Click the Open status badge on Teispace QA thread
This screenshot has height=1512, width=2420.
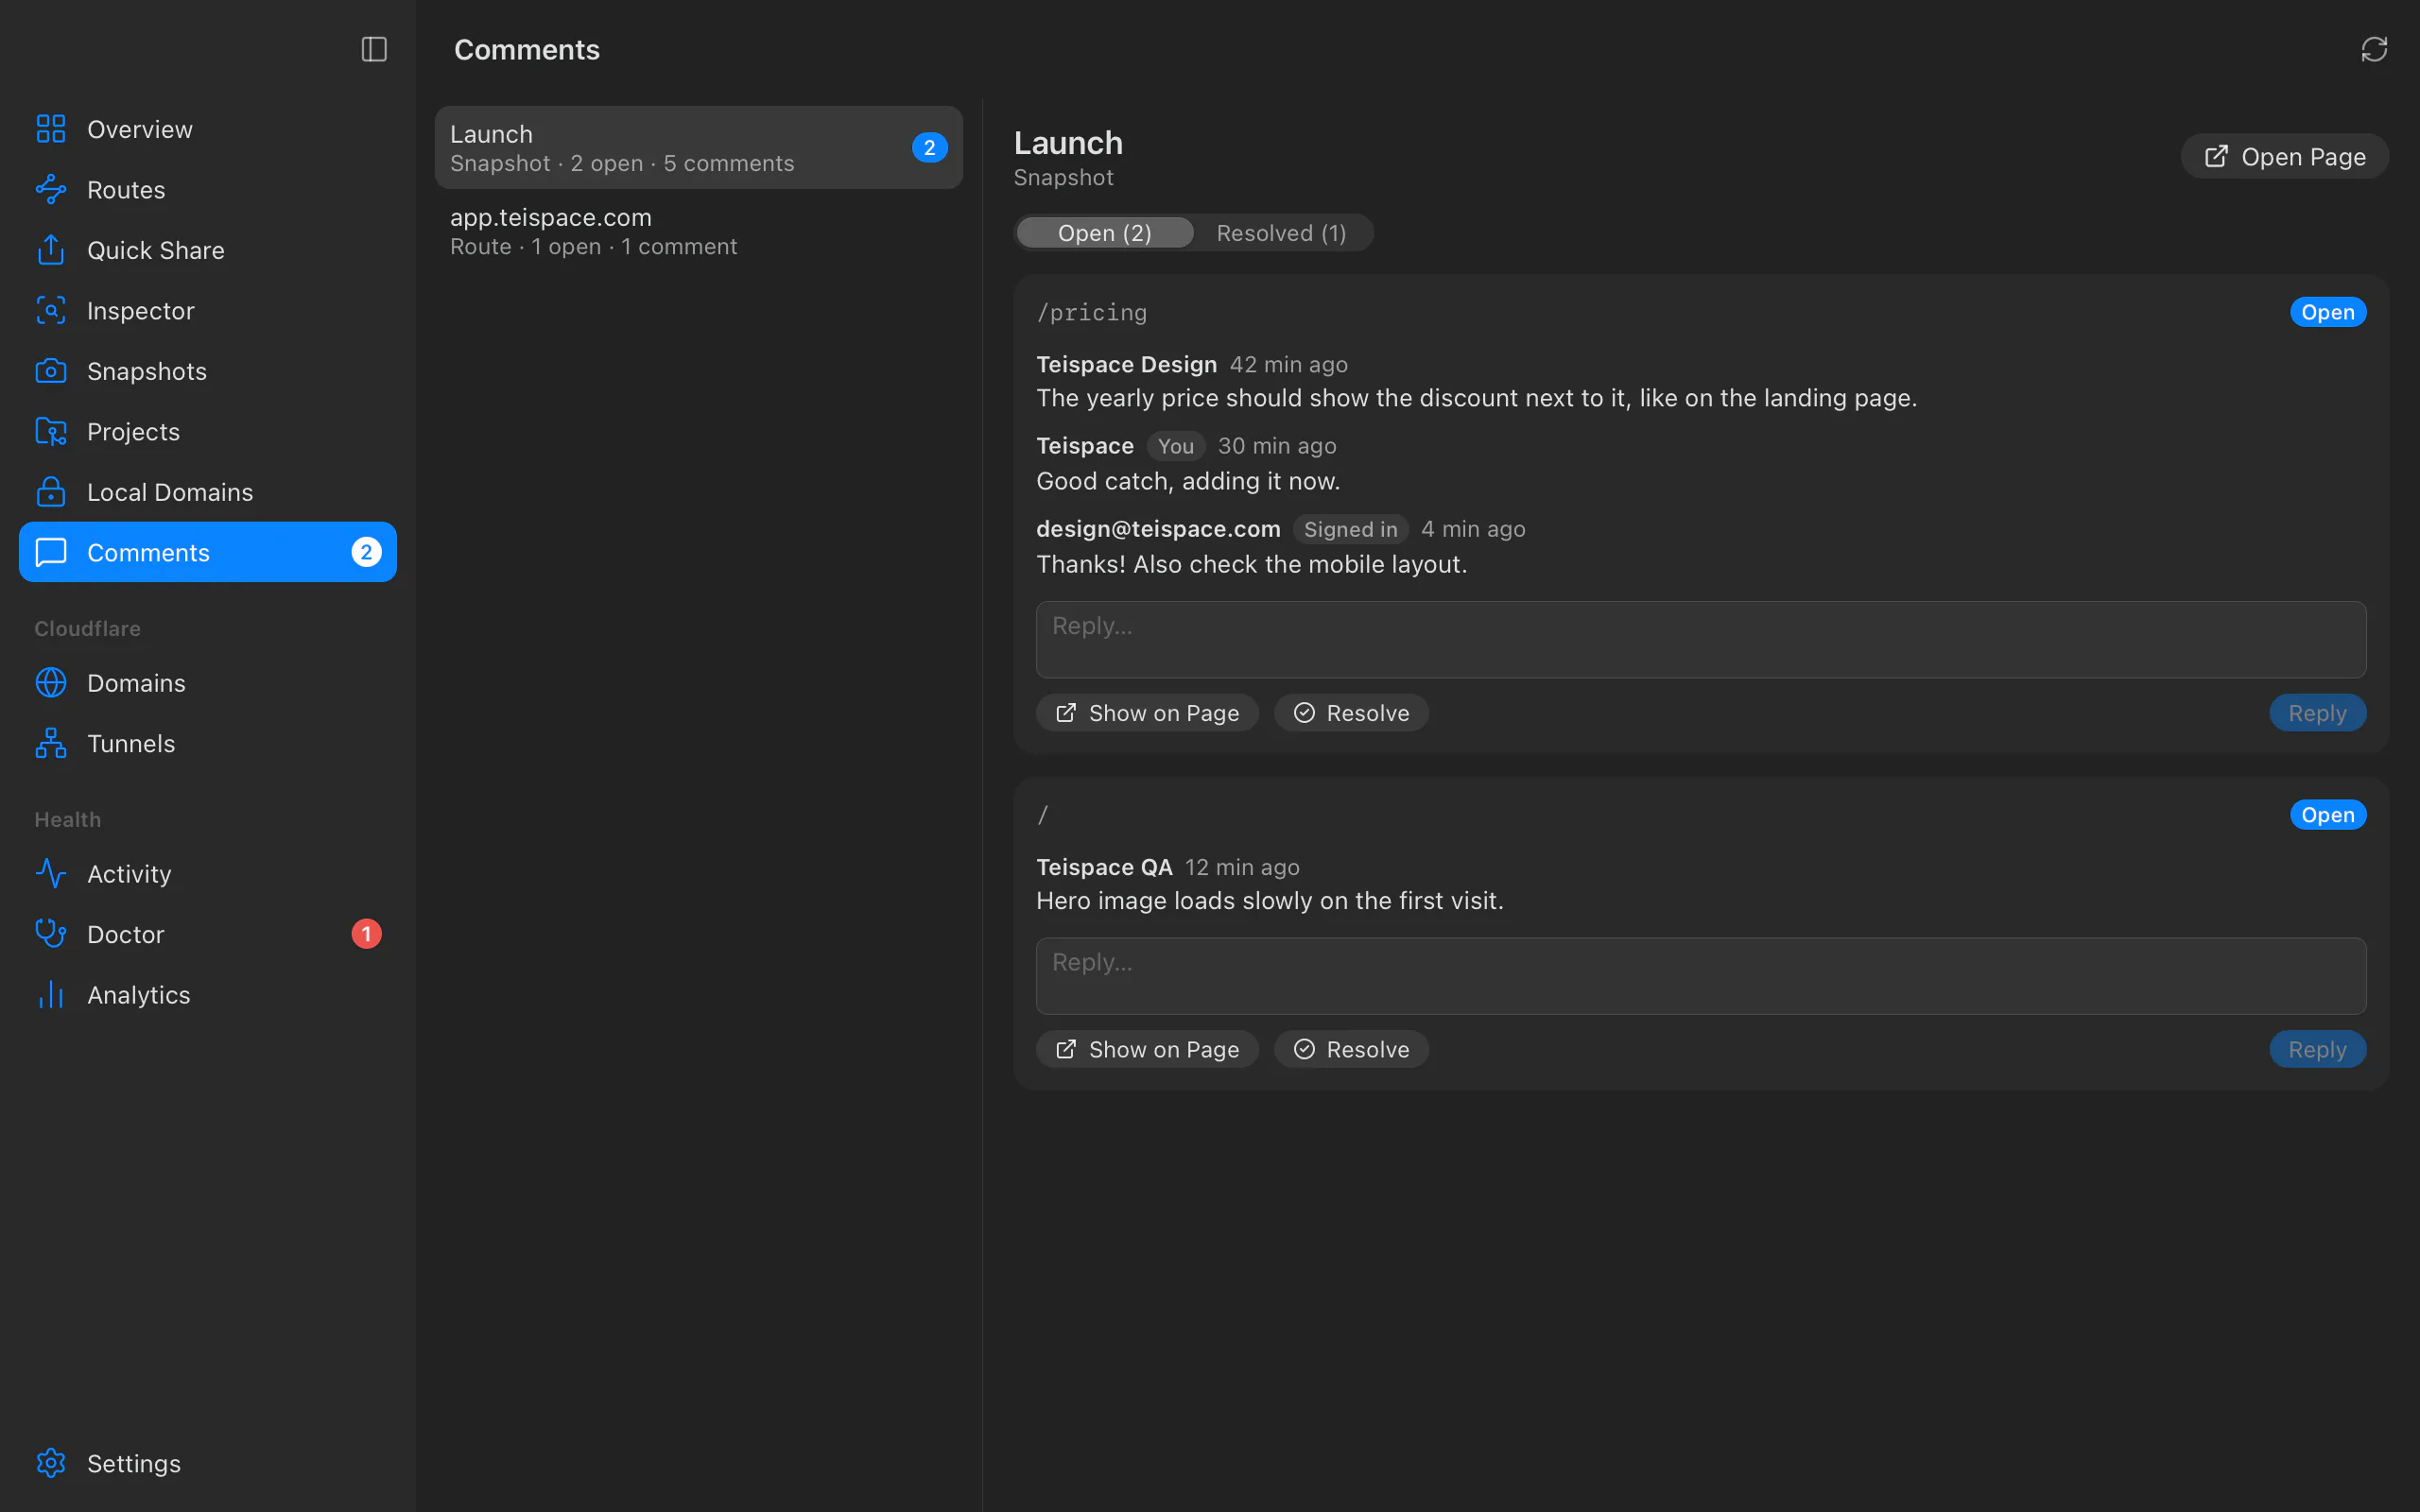tap(2328, 815)
